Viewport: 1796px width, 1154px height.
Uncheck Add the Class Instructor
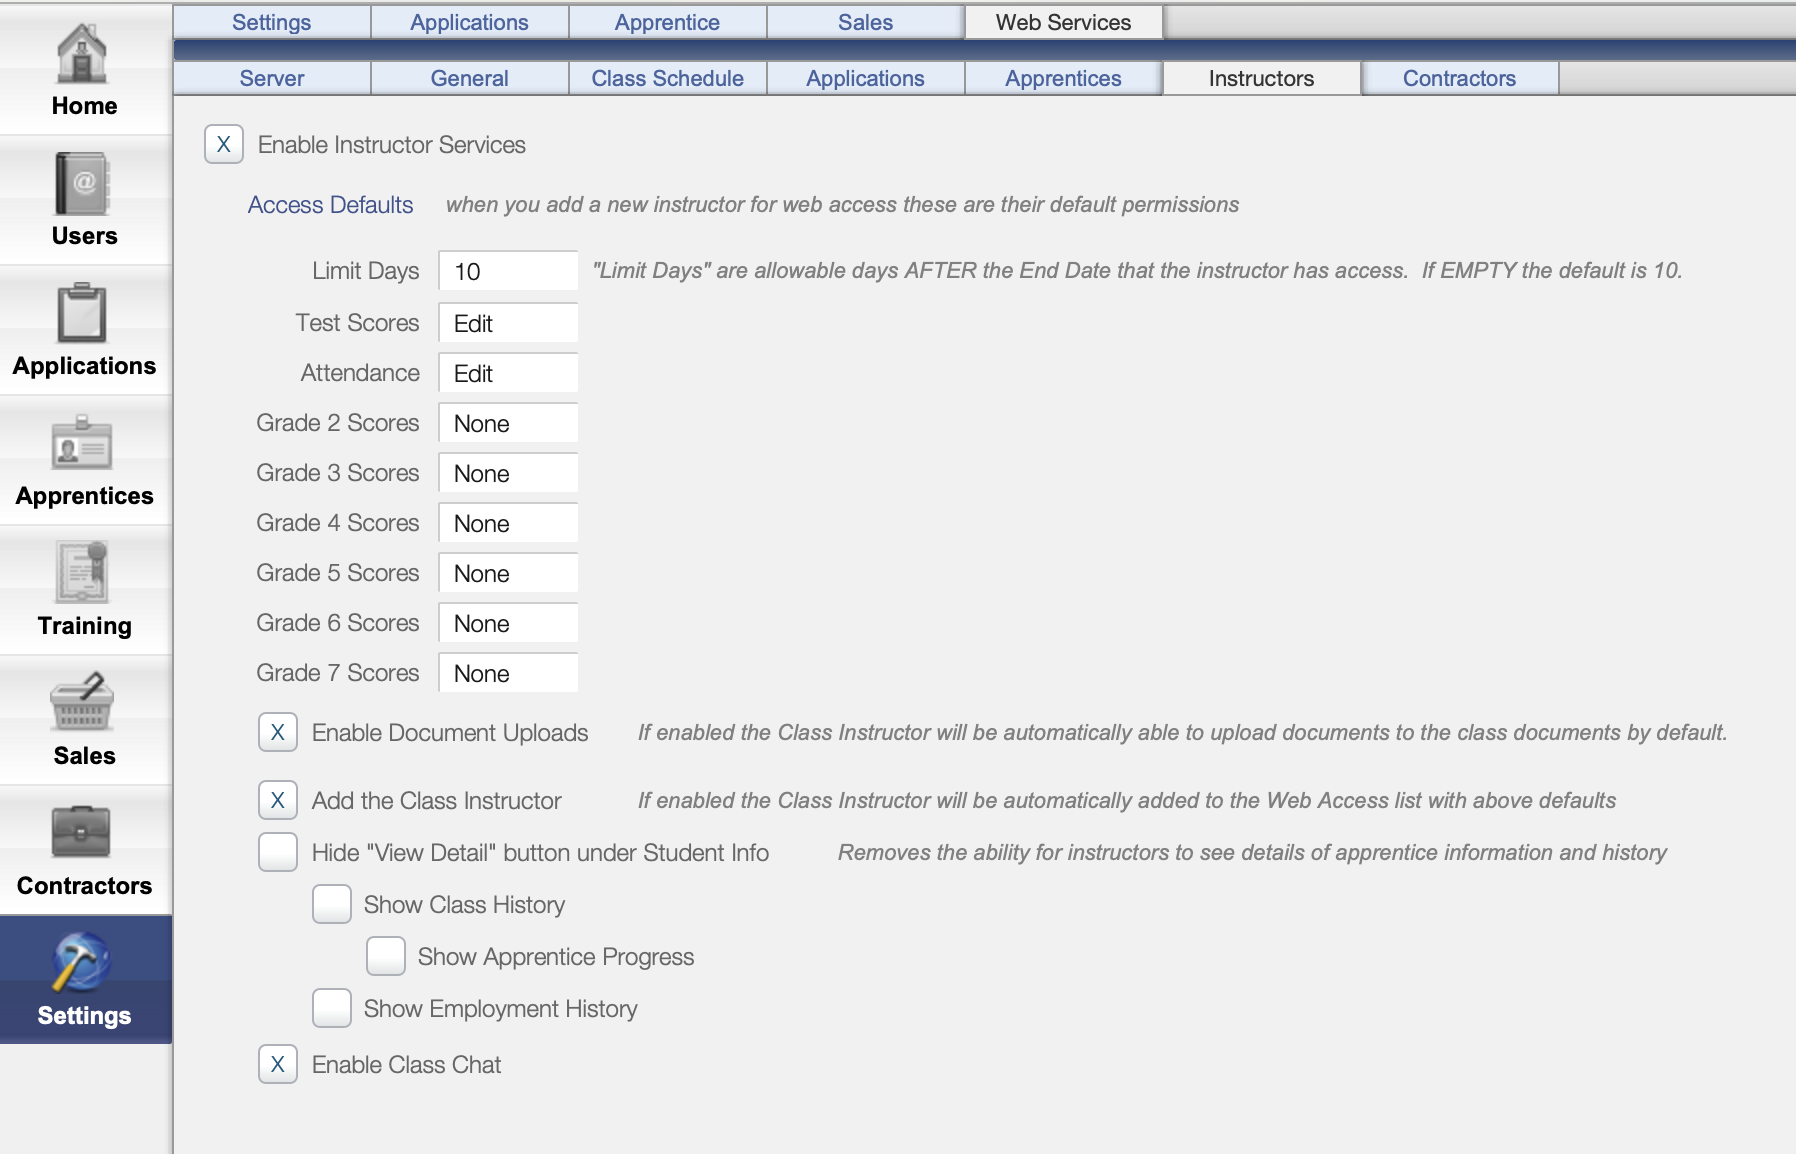coord(277,800)
